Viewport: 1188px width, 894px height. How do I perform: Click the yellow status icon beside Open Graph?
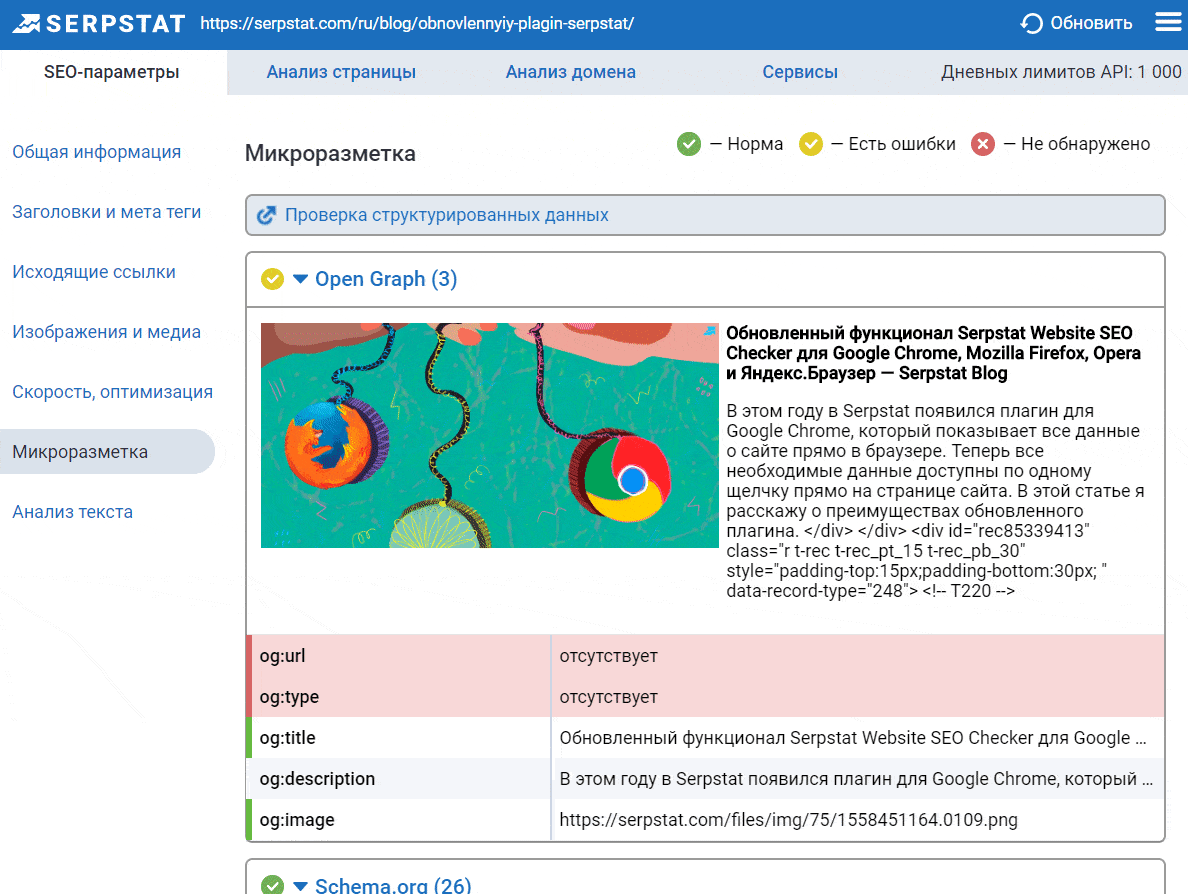(x=273, y=279)
